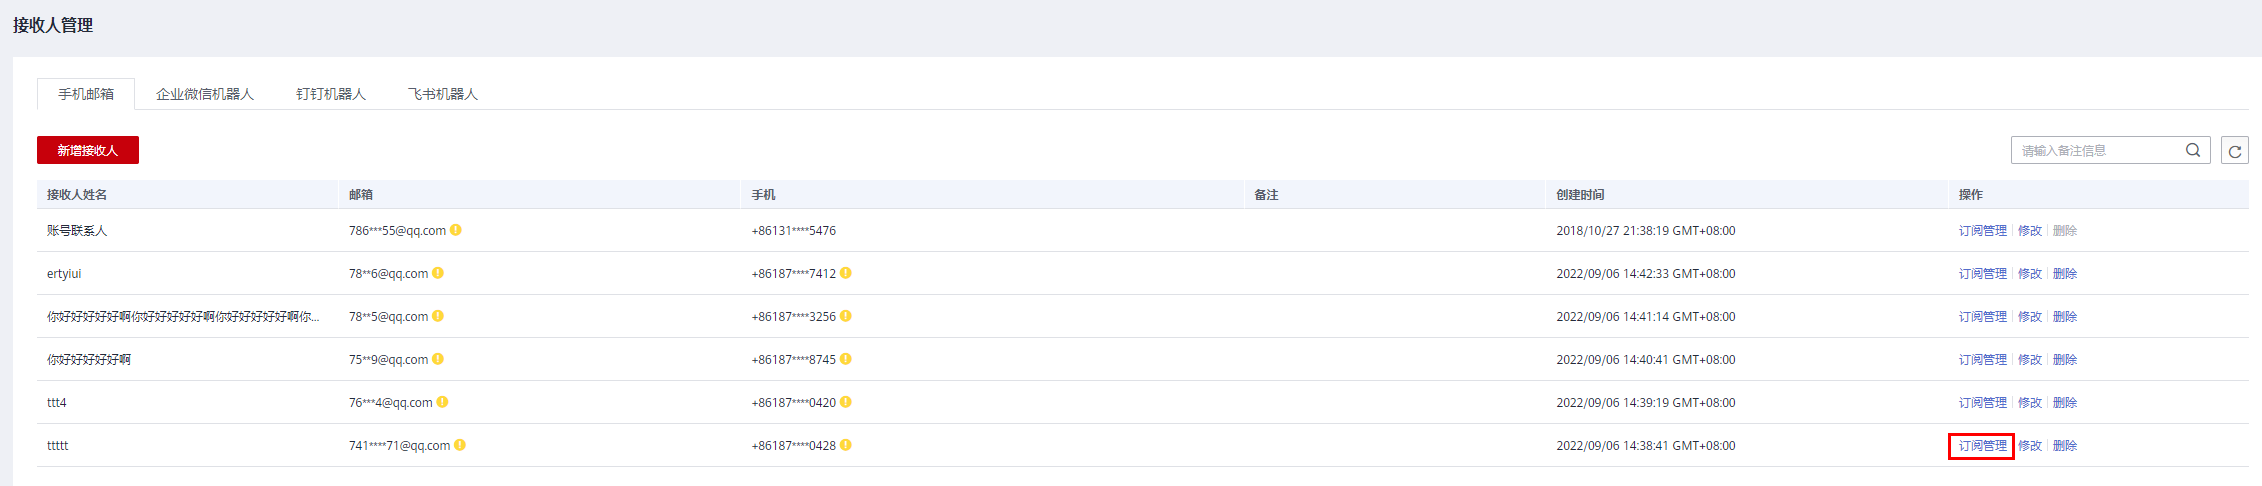Click 修改 for ertyiui

click(2030, 274)
